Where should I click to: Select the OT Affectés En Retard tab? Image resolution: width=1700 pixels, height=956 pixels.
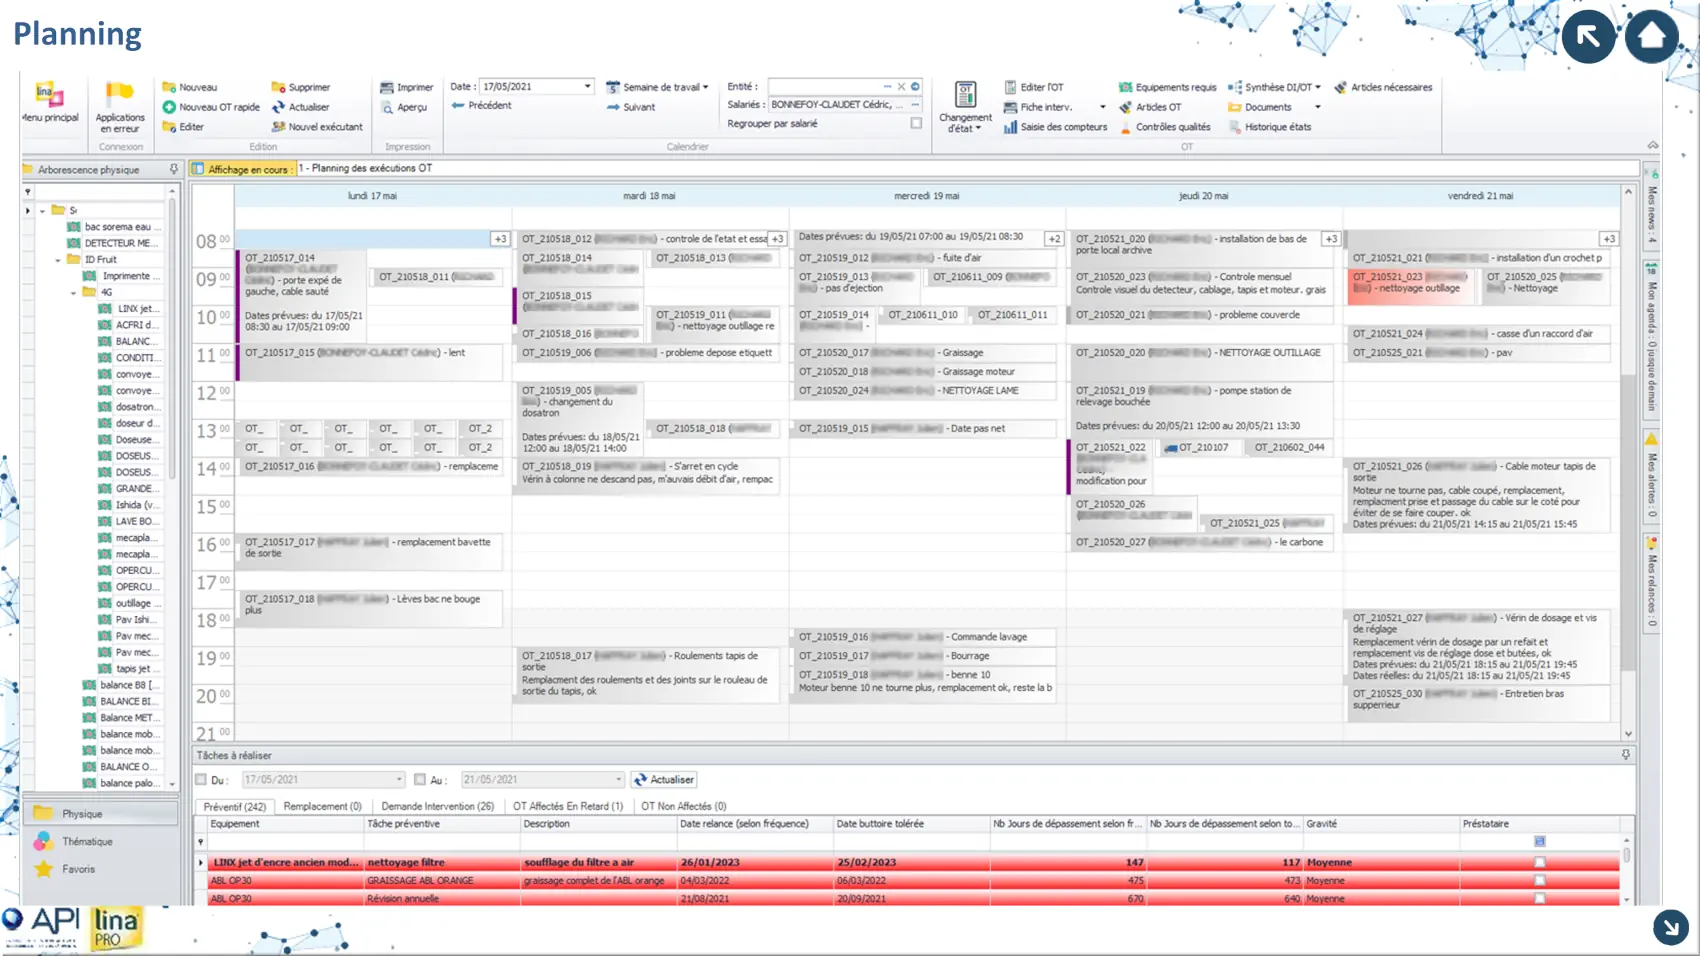pos(567,806)
